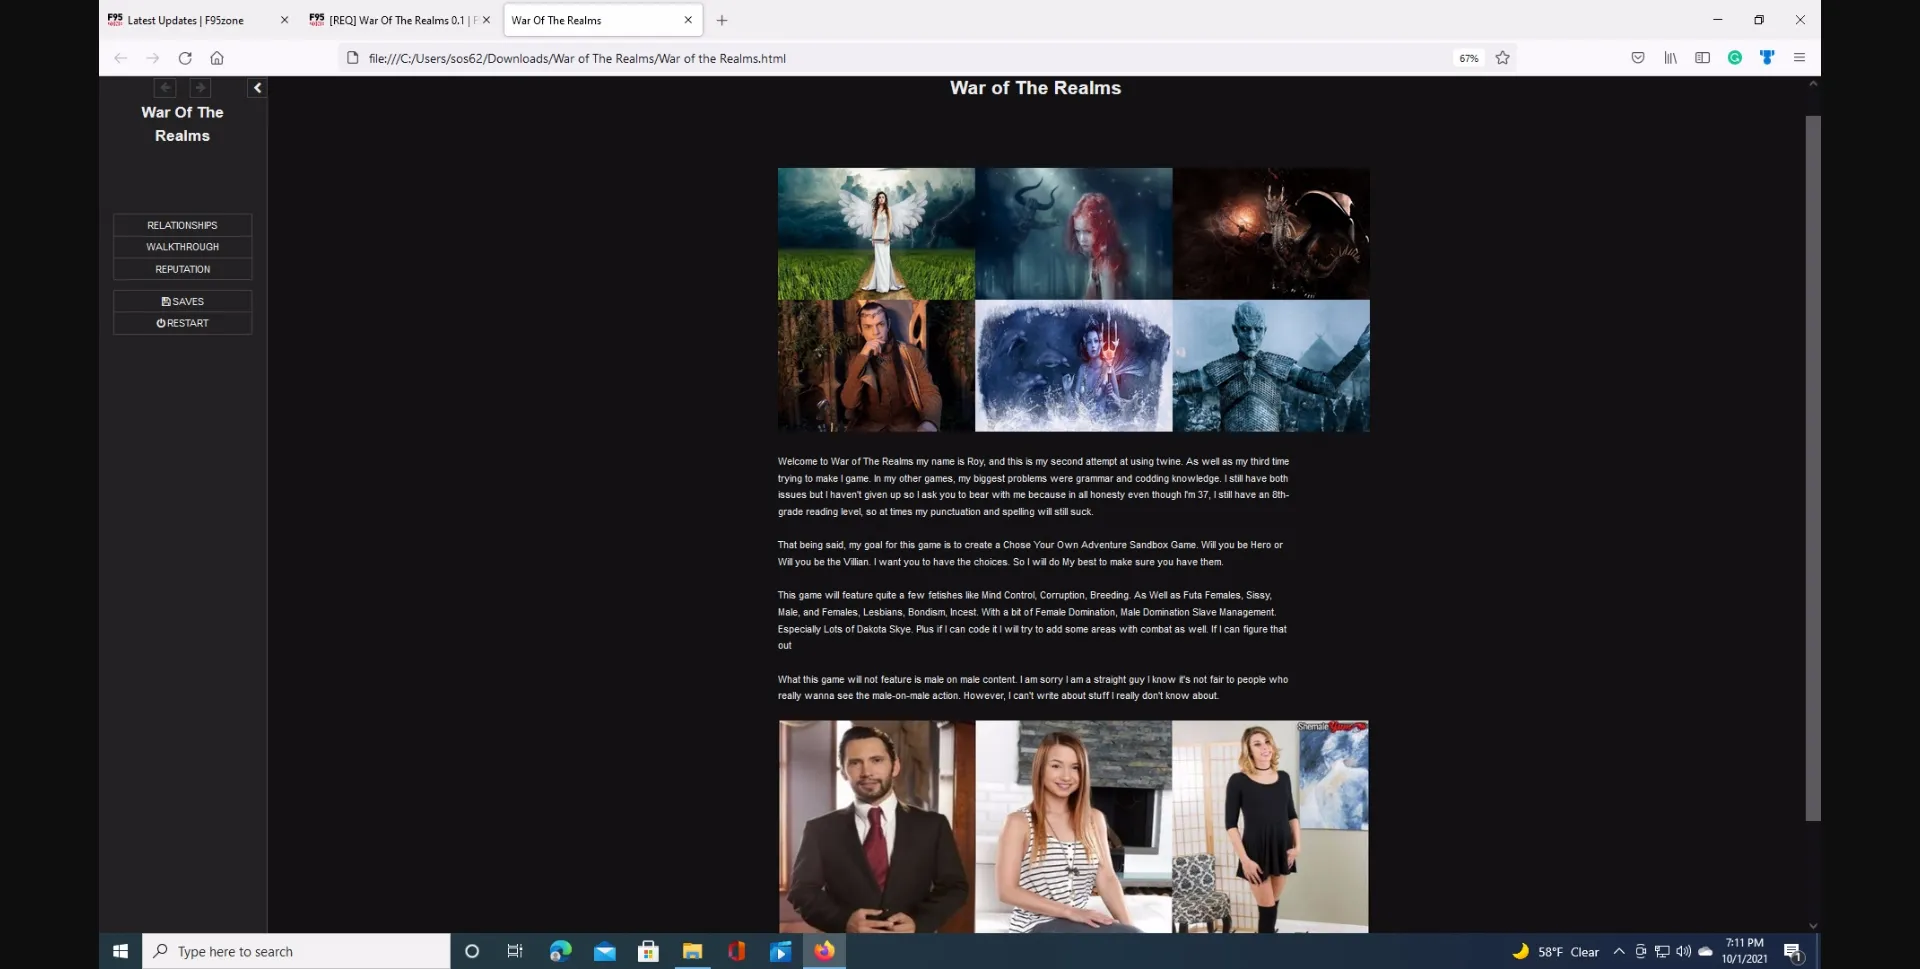Open the Grammarly extension icon
This screenshot has height=969, width=1920.
[x=1735, y=58]
